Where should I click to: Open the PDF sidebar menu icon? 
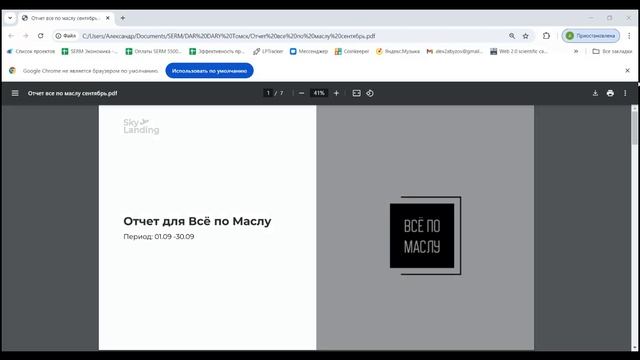point(15,93)
